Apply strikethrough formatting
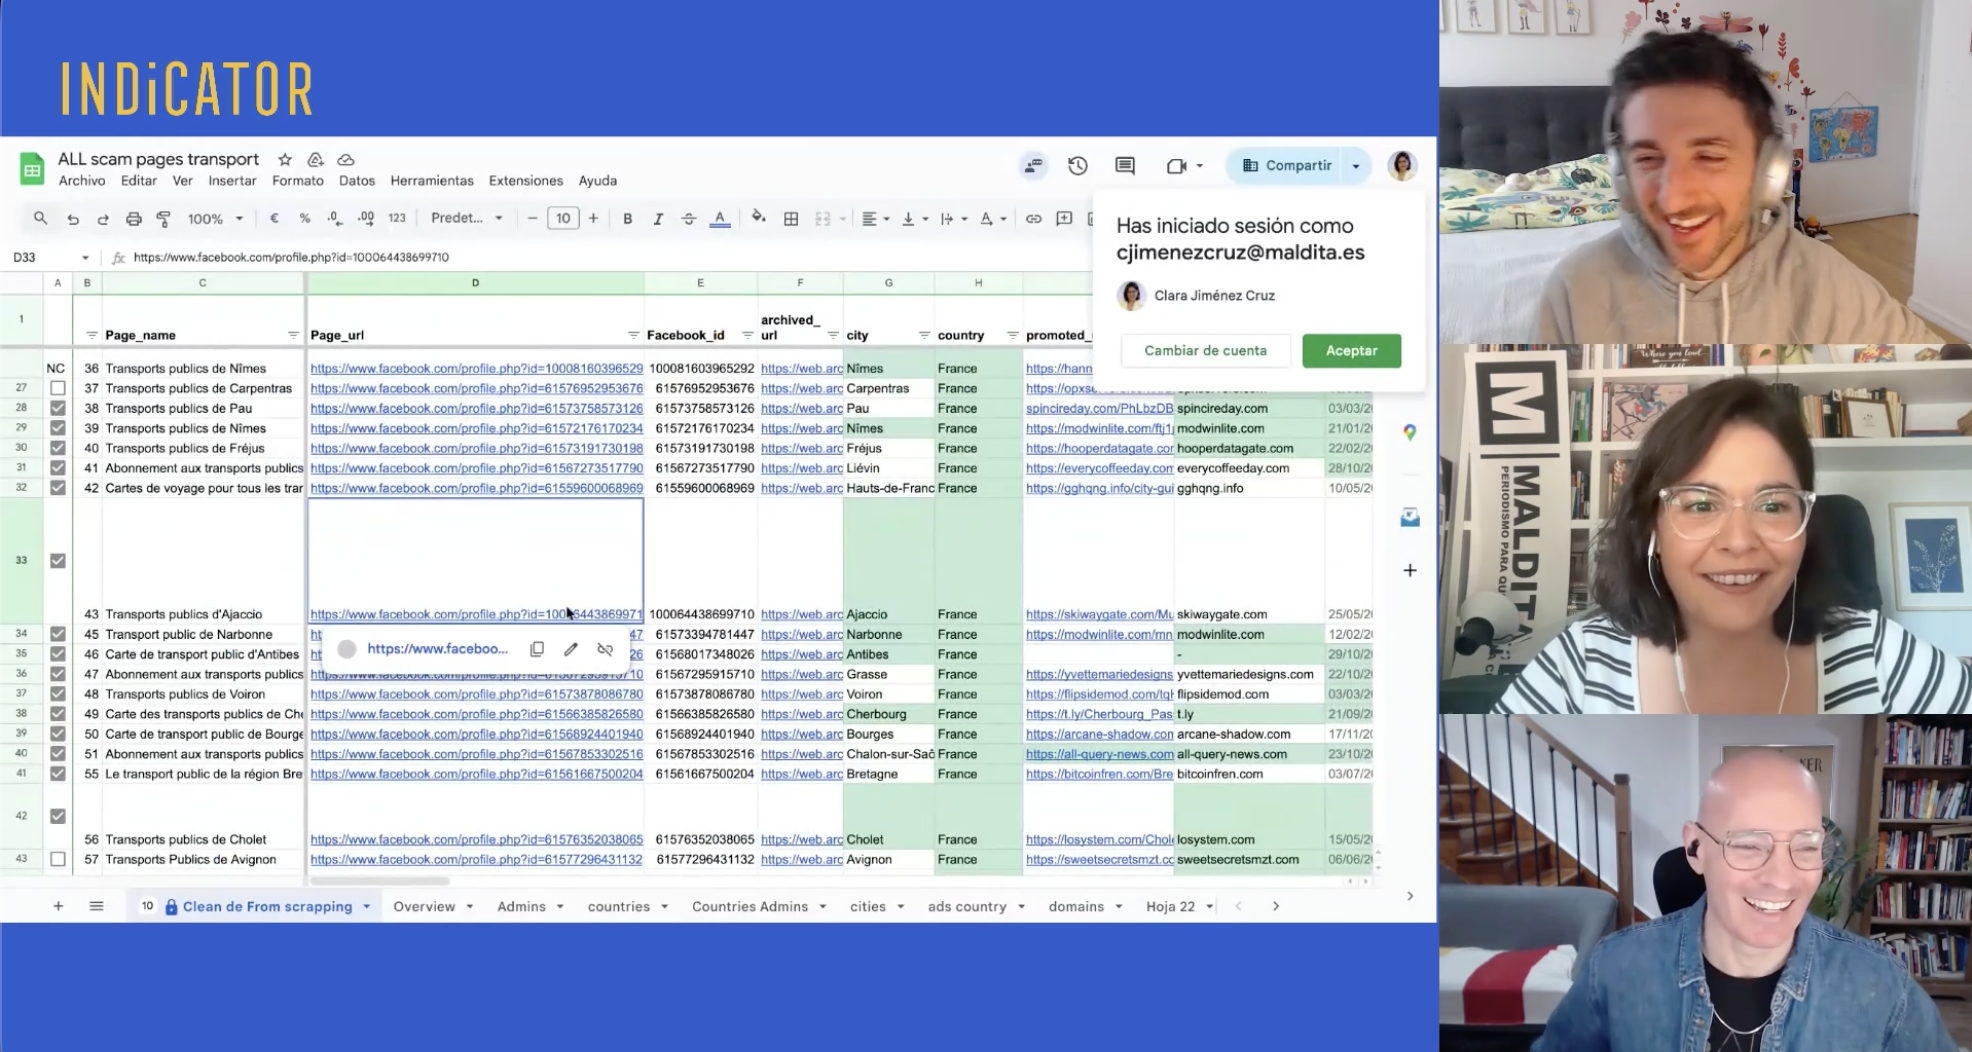 pos(688,219)
